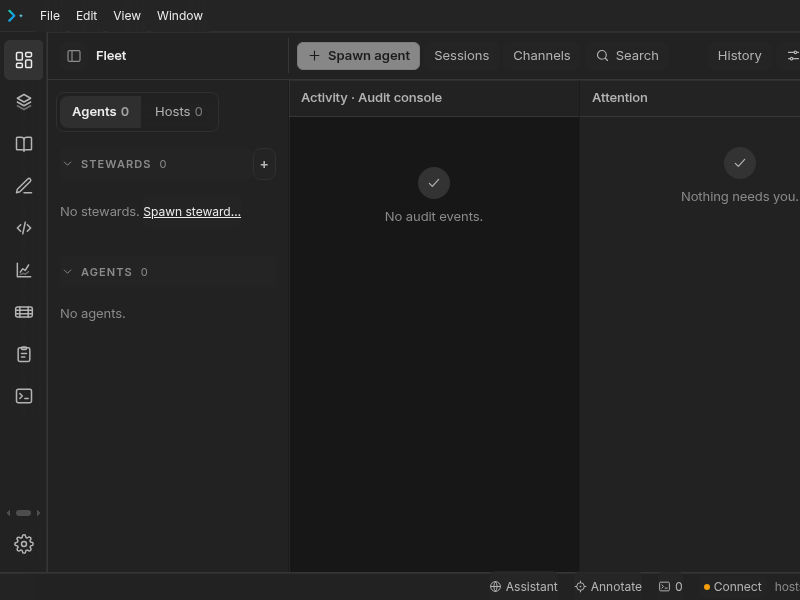Viewport: 800px width, 600px height.
Task: Click the app logo chevron icon
Action: (14, 16)
